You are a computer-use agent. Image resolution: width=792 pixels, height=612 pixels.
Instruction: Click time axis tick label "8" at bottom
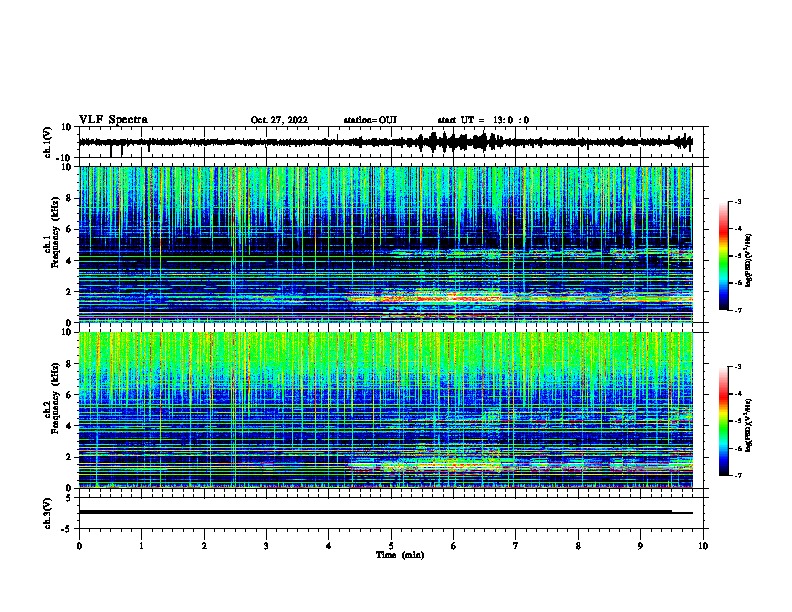[x=578, y=546]
